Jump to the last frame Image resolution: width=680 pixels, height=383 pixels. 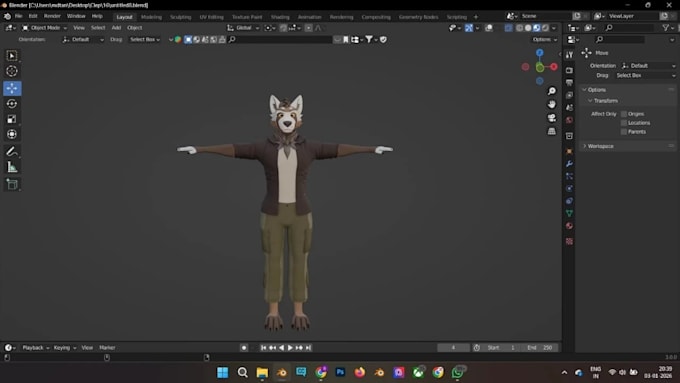(308, 347)
